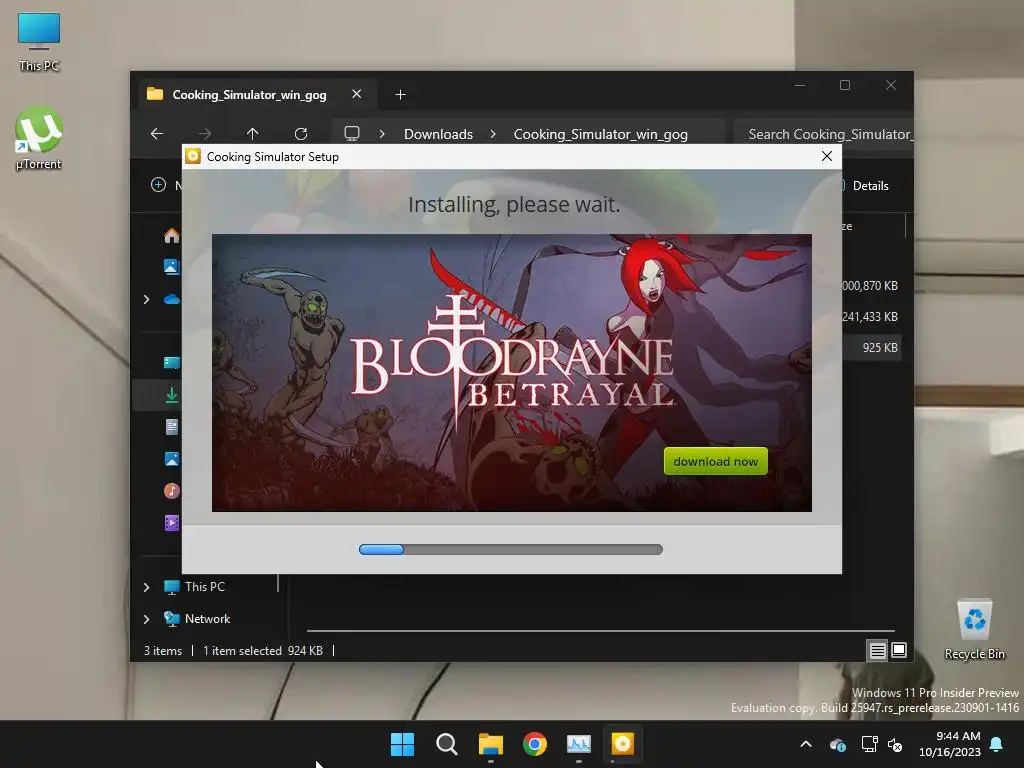Select Cooking_Simulator_win_gog breadcrumb
1024x768 pixels.
point(600,134)
